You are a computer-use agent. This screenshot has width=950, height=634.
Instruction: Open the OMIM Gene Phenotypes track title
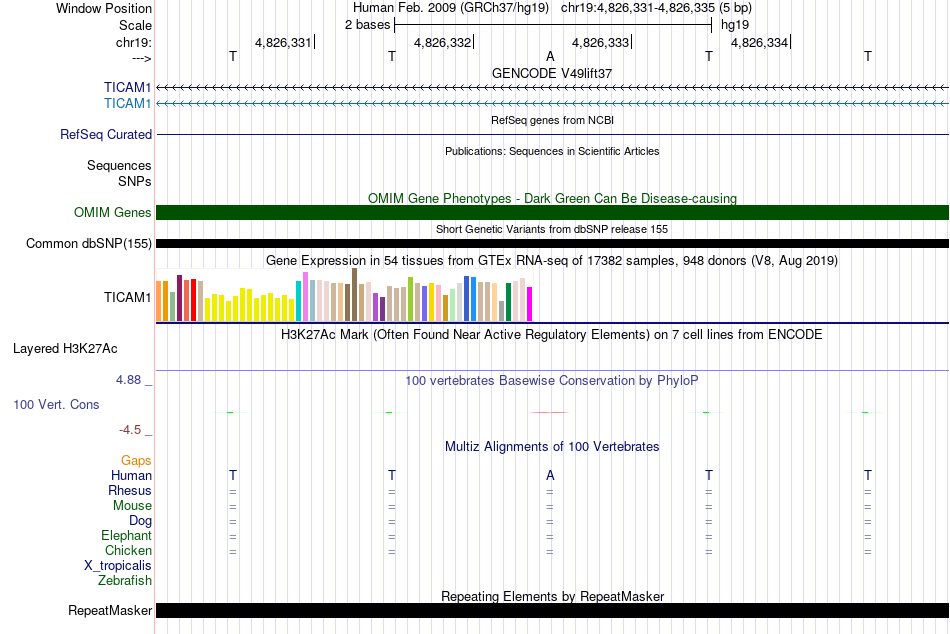[x=552, y=198]
